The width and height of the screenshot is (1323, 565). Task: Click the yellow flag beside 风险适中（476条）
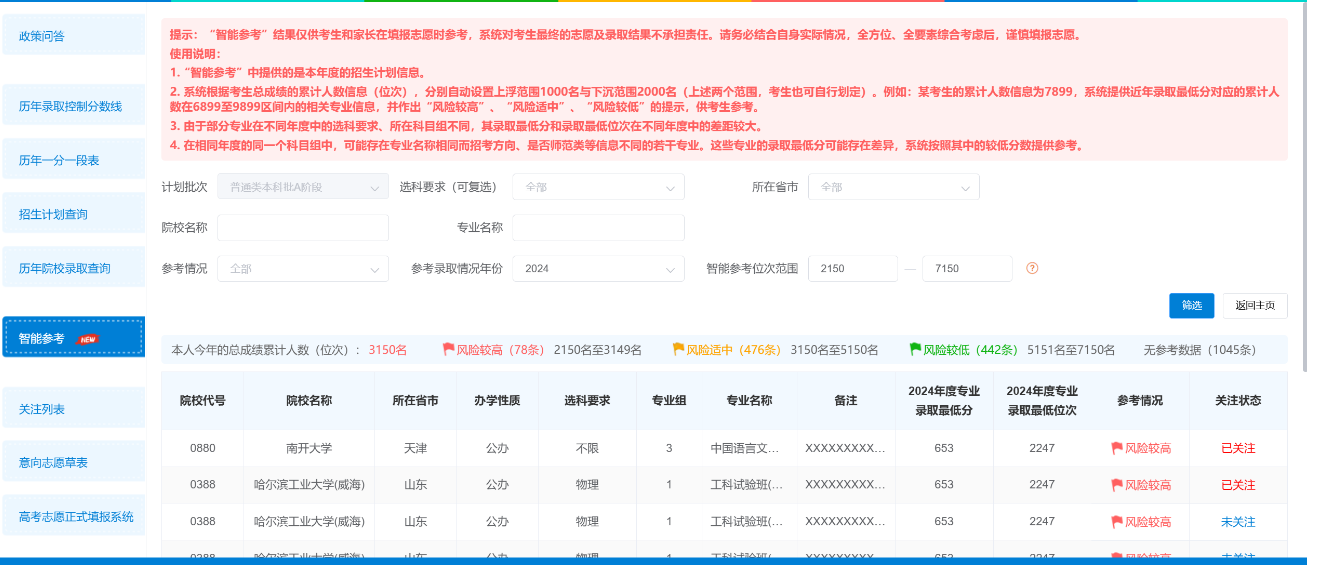click(678, 350)
